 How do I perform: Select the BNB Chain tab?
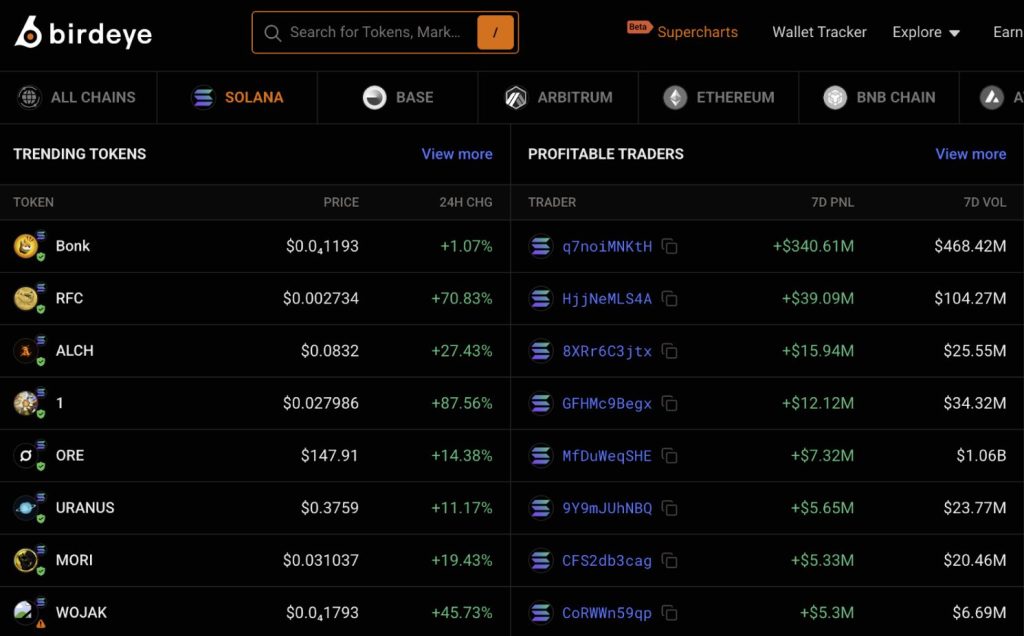click(879, 98)
